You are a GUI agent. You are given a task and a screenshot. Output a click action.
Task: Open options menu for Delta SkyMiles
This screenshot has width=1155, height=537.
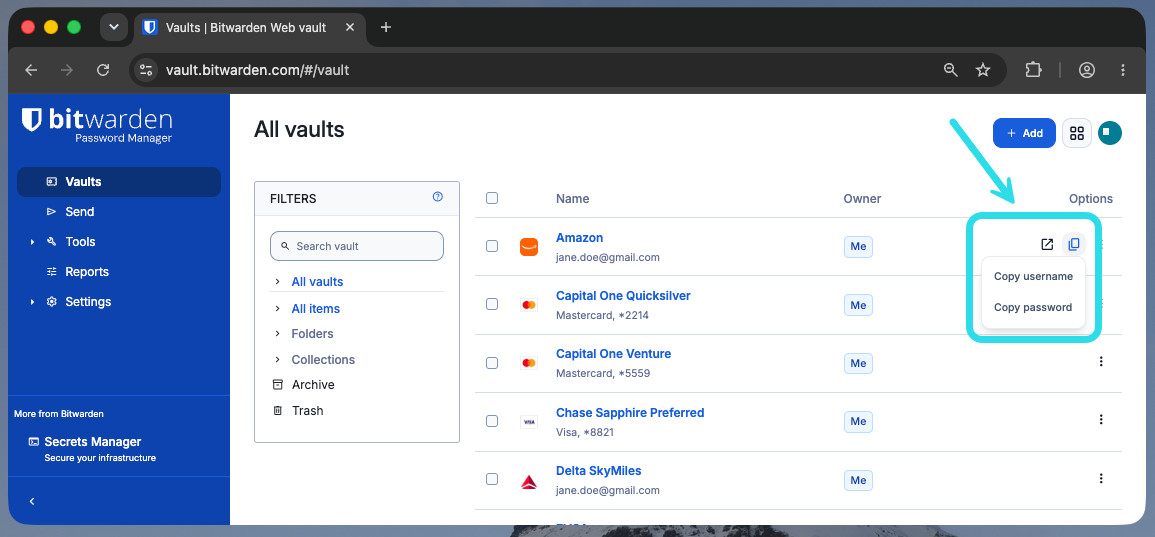click(1101, 478)
